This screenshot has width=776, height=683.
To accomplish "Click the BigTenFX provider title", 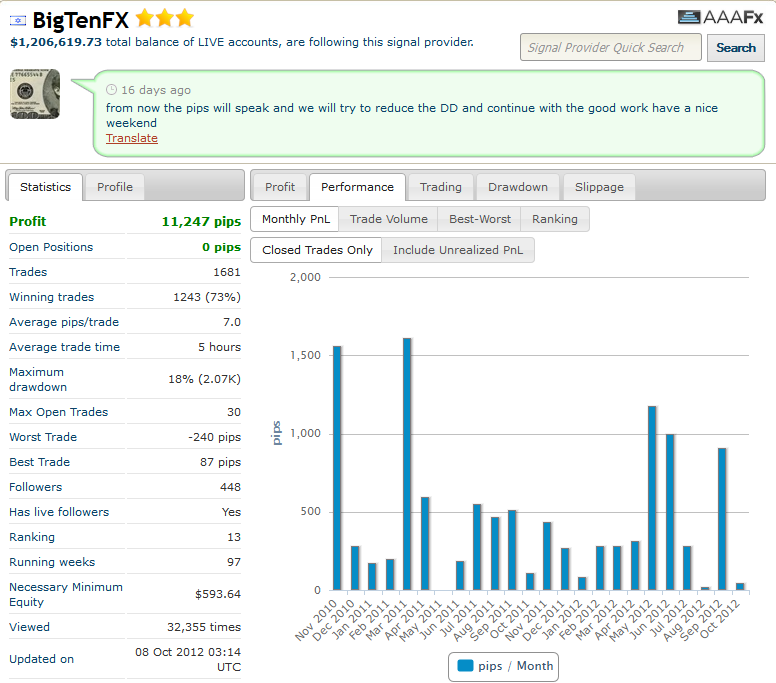I will pyautogui.click(x=81, y=20).
